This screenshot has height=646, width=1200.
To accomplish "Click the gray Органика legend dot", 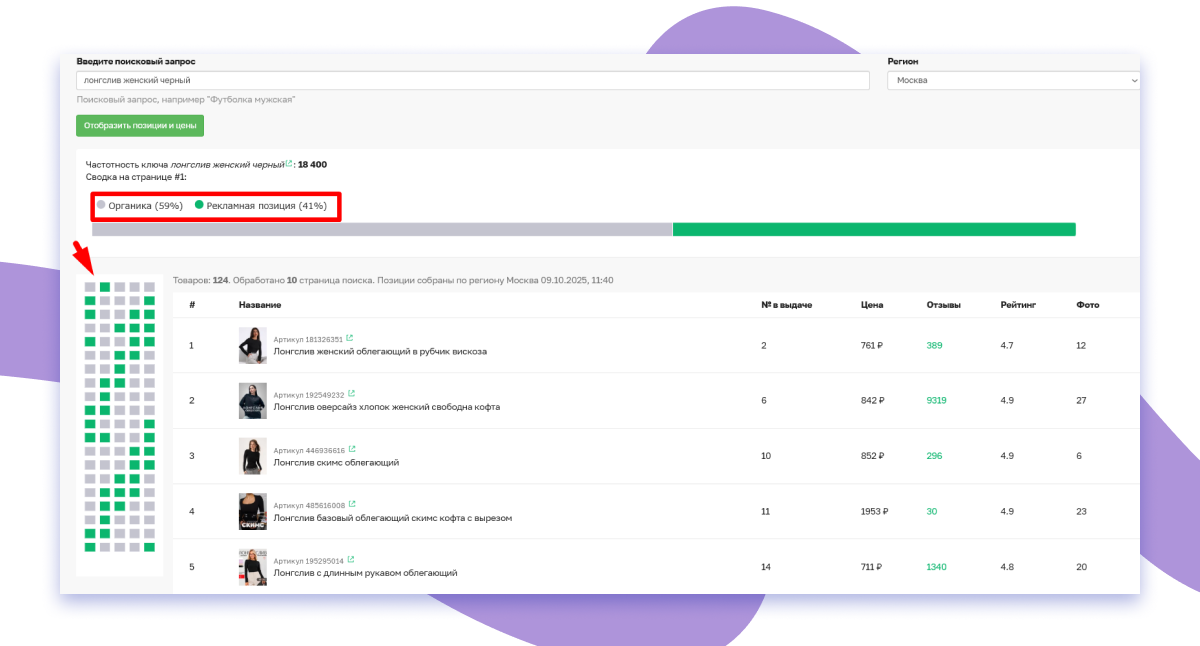I will click(x=101, y=205).
